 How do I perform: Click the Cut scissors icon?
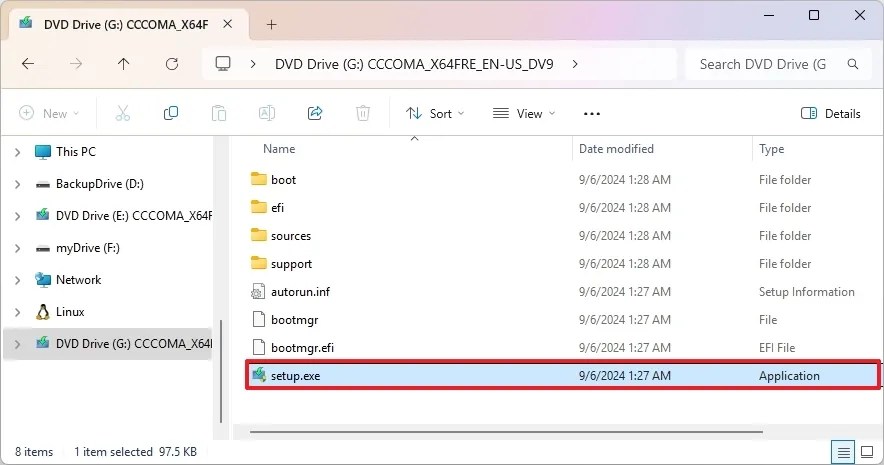(x=122, y=113)
